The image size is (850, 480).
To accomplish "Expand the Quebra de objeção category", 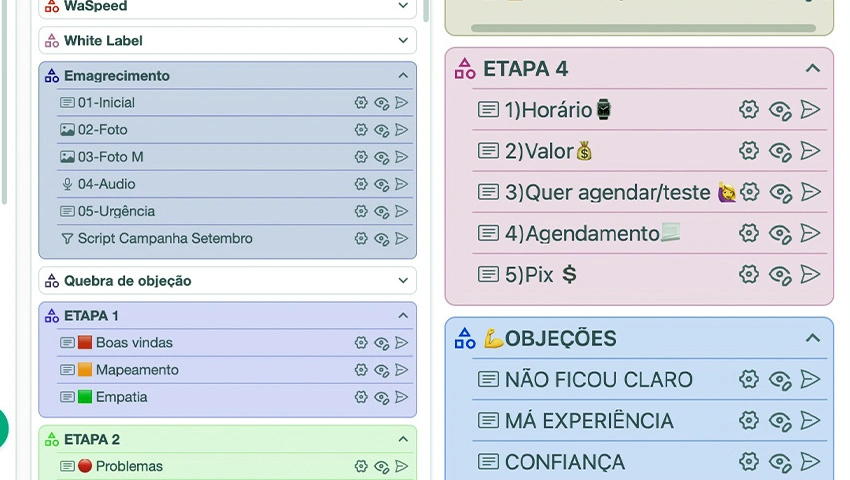I will click(x=403, y=281).
